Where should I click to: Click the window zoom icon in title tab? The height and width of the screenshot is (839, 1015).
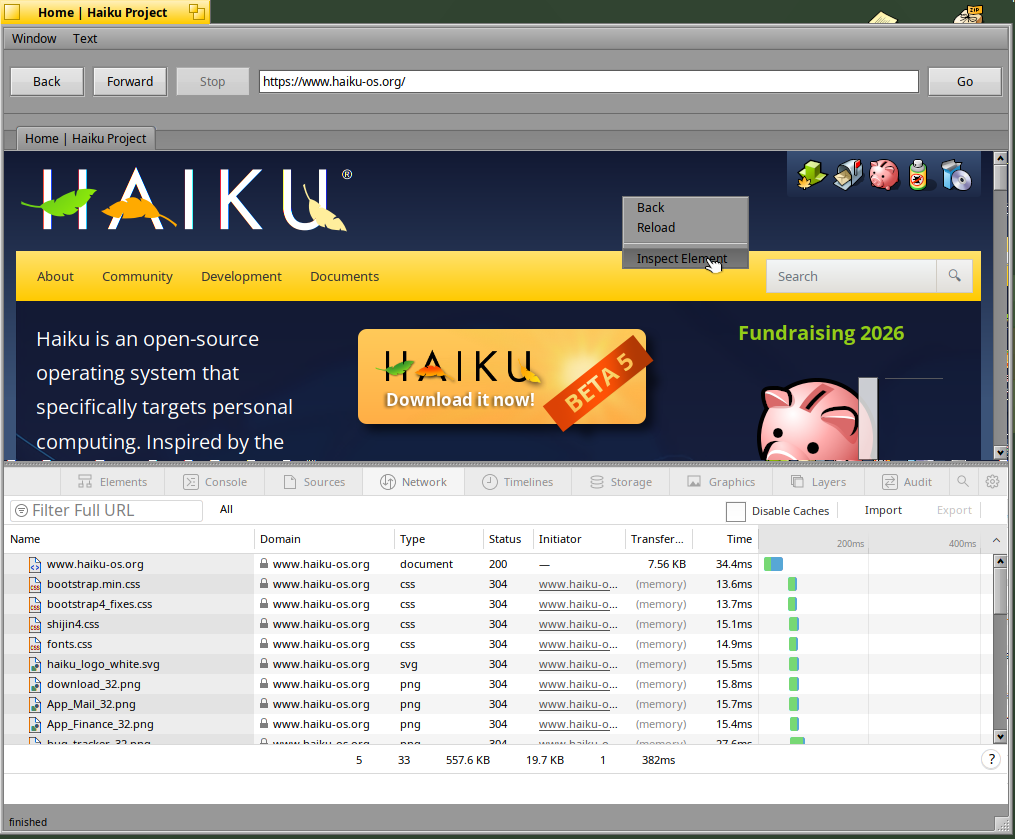pyautogui.click(x=197, y=12)
